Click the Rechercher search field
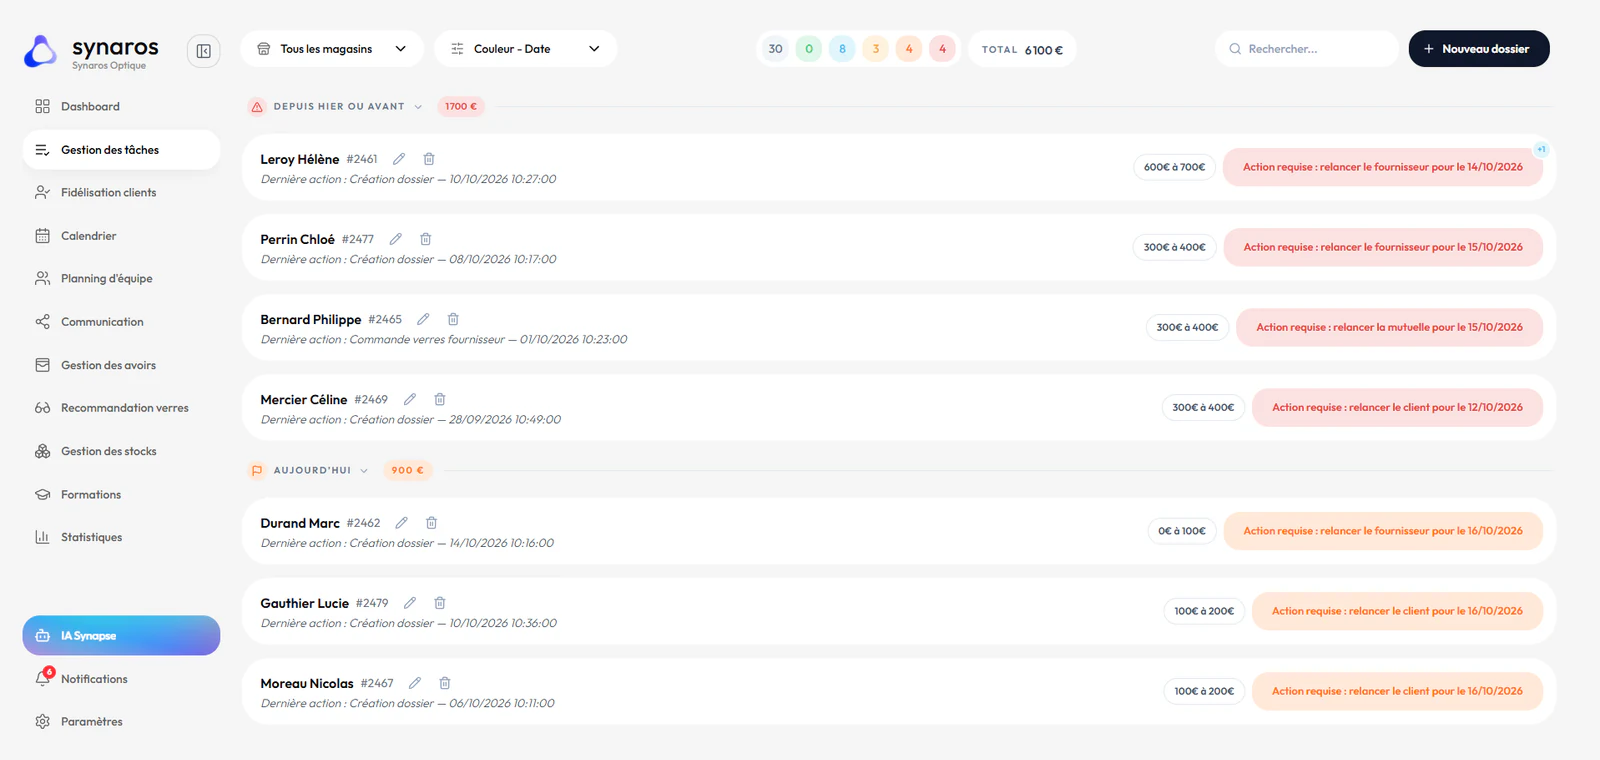This screenshot has width=1600, height=760. pos(1307,49)
